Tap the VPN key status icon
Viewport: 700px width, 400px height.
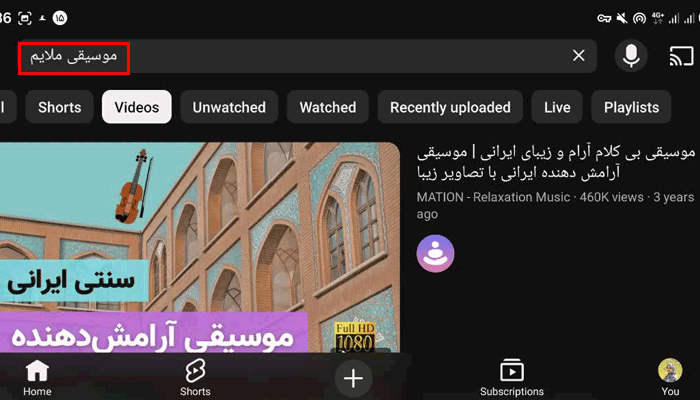(604, 18)
